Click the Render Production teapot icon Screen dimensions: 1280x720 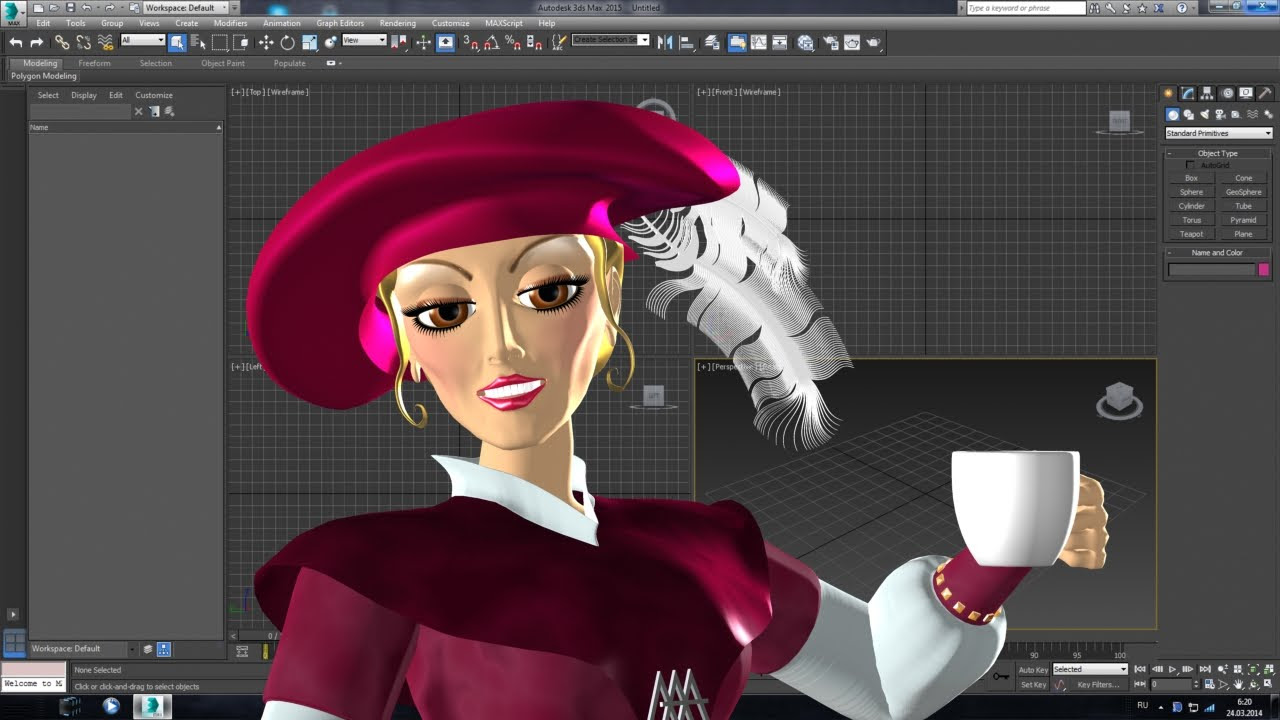874,42
